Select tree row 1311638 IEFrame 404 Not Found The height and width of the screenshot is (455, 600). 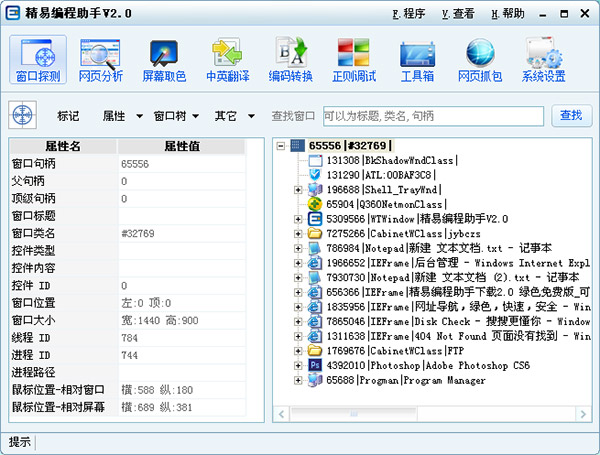tap(458, 336)
